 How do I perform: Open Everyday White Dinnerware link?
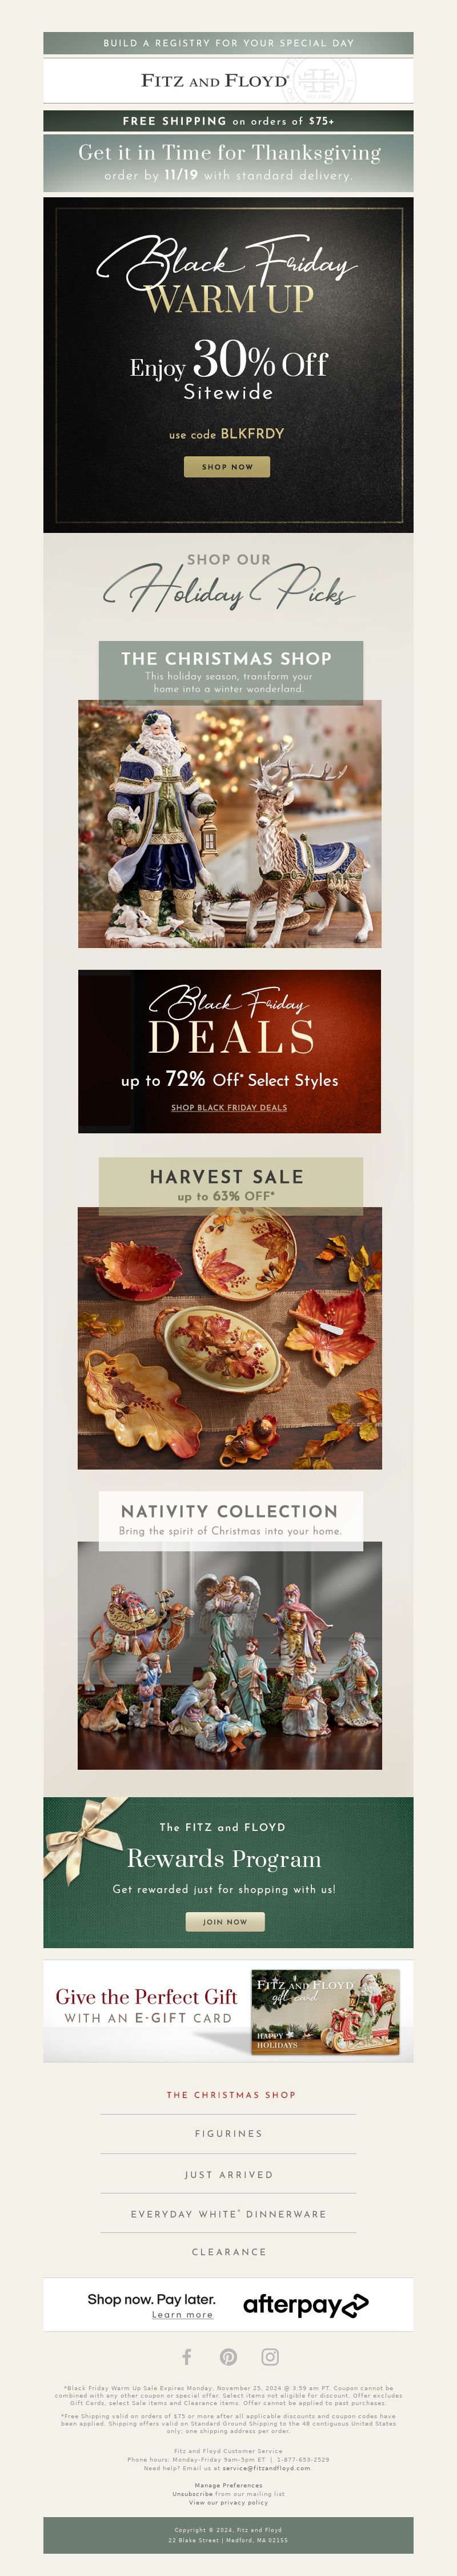pyautogui.click(x=229, y=2214)
